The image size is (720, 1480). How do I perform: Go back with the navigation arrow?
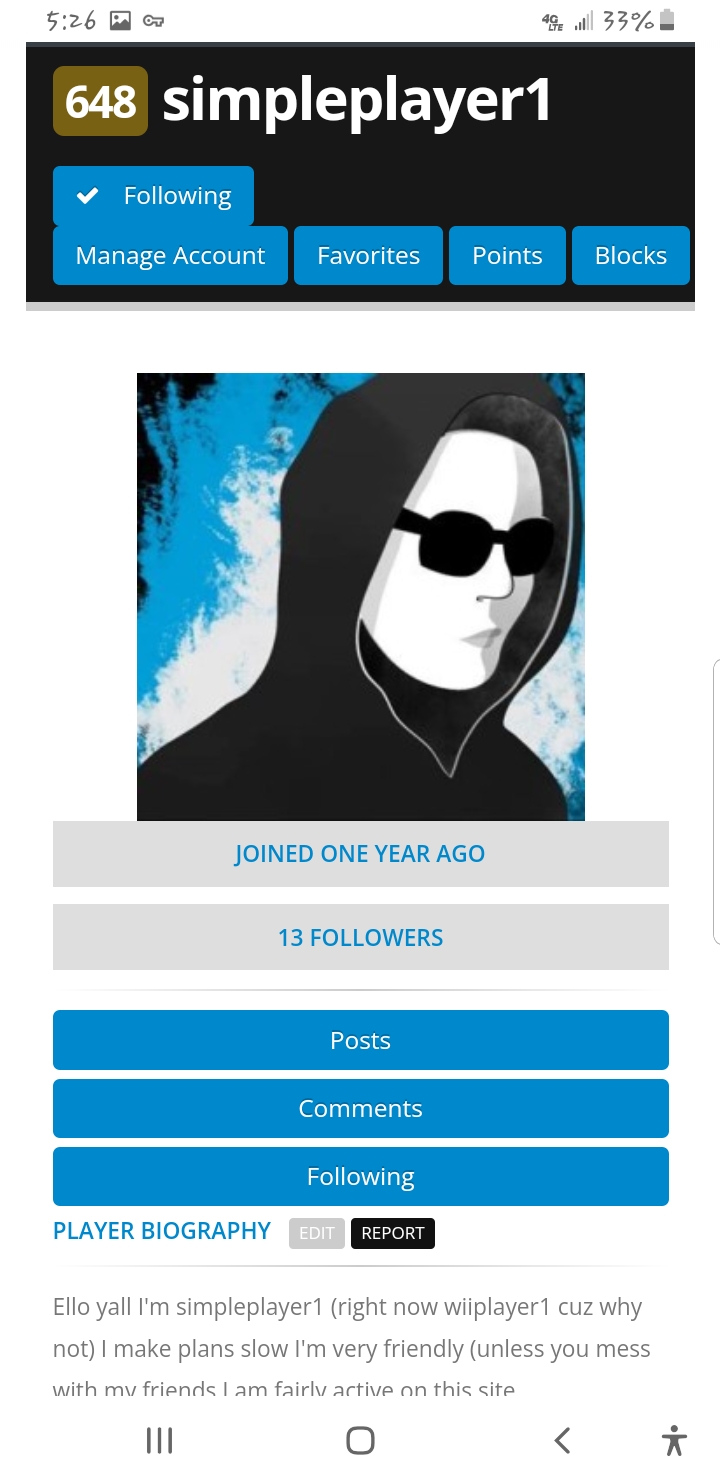tap(562, 1440)
